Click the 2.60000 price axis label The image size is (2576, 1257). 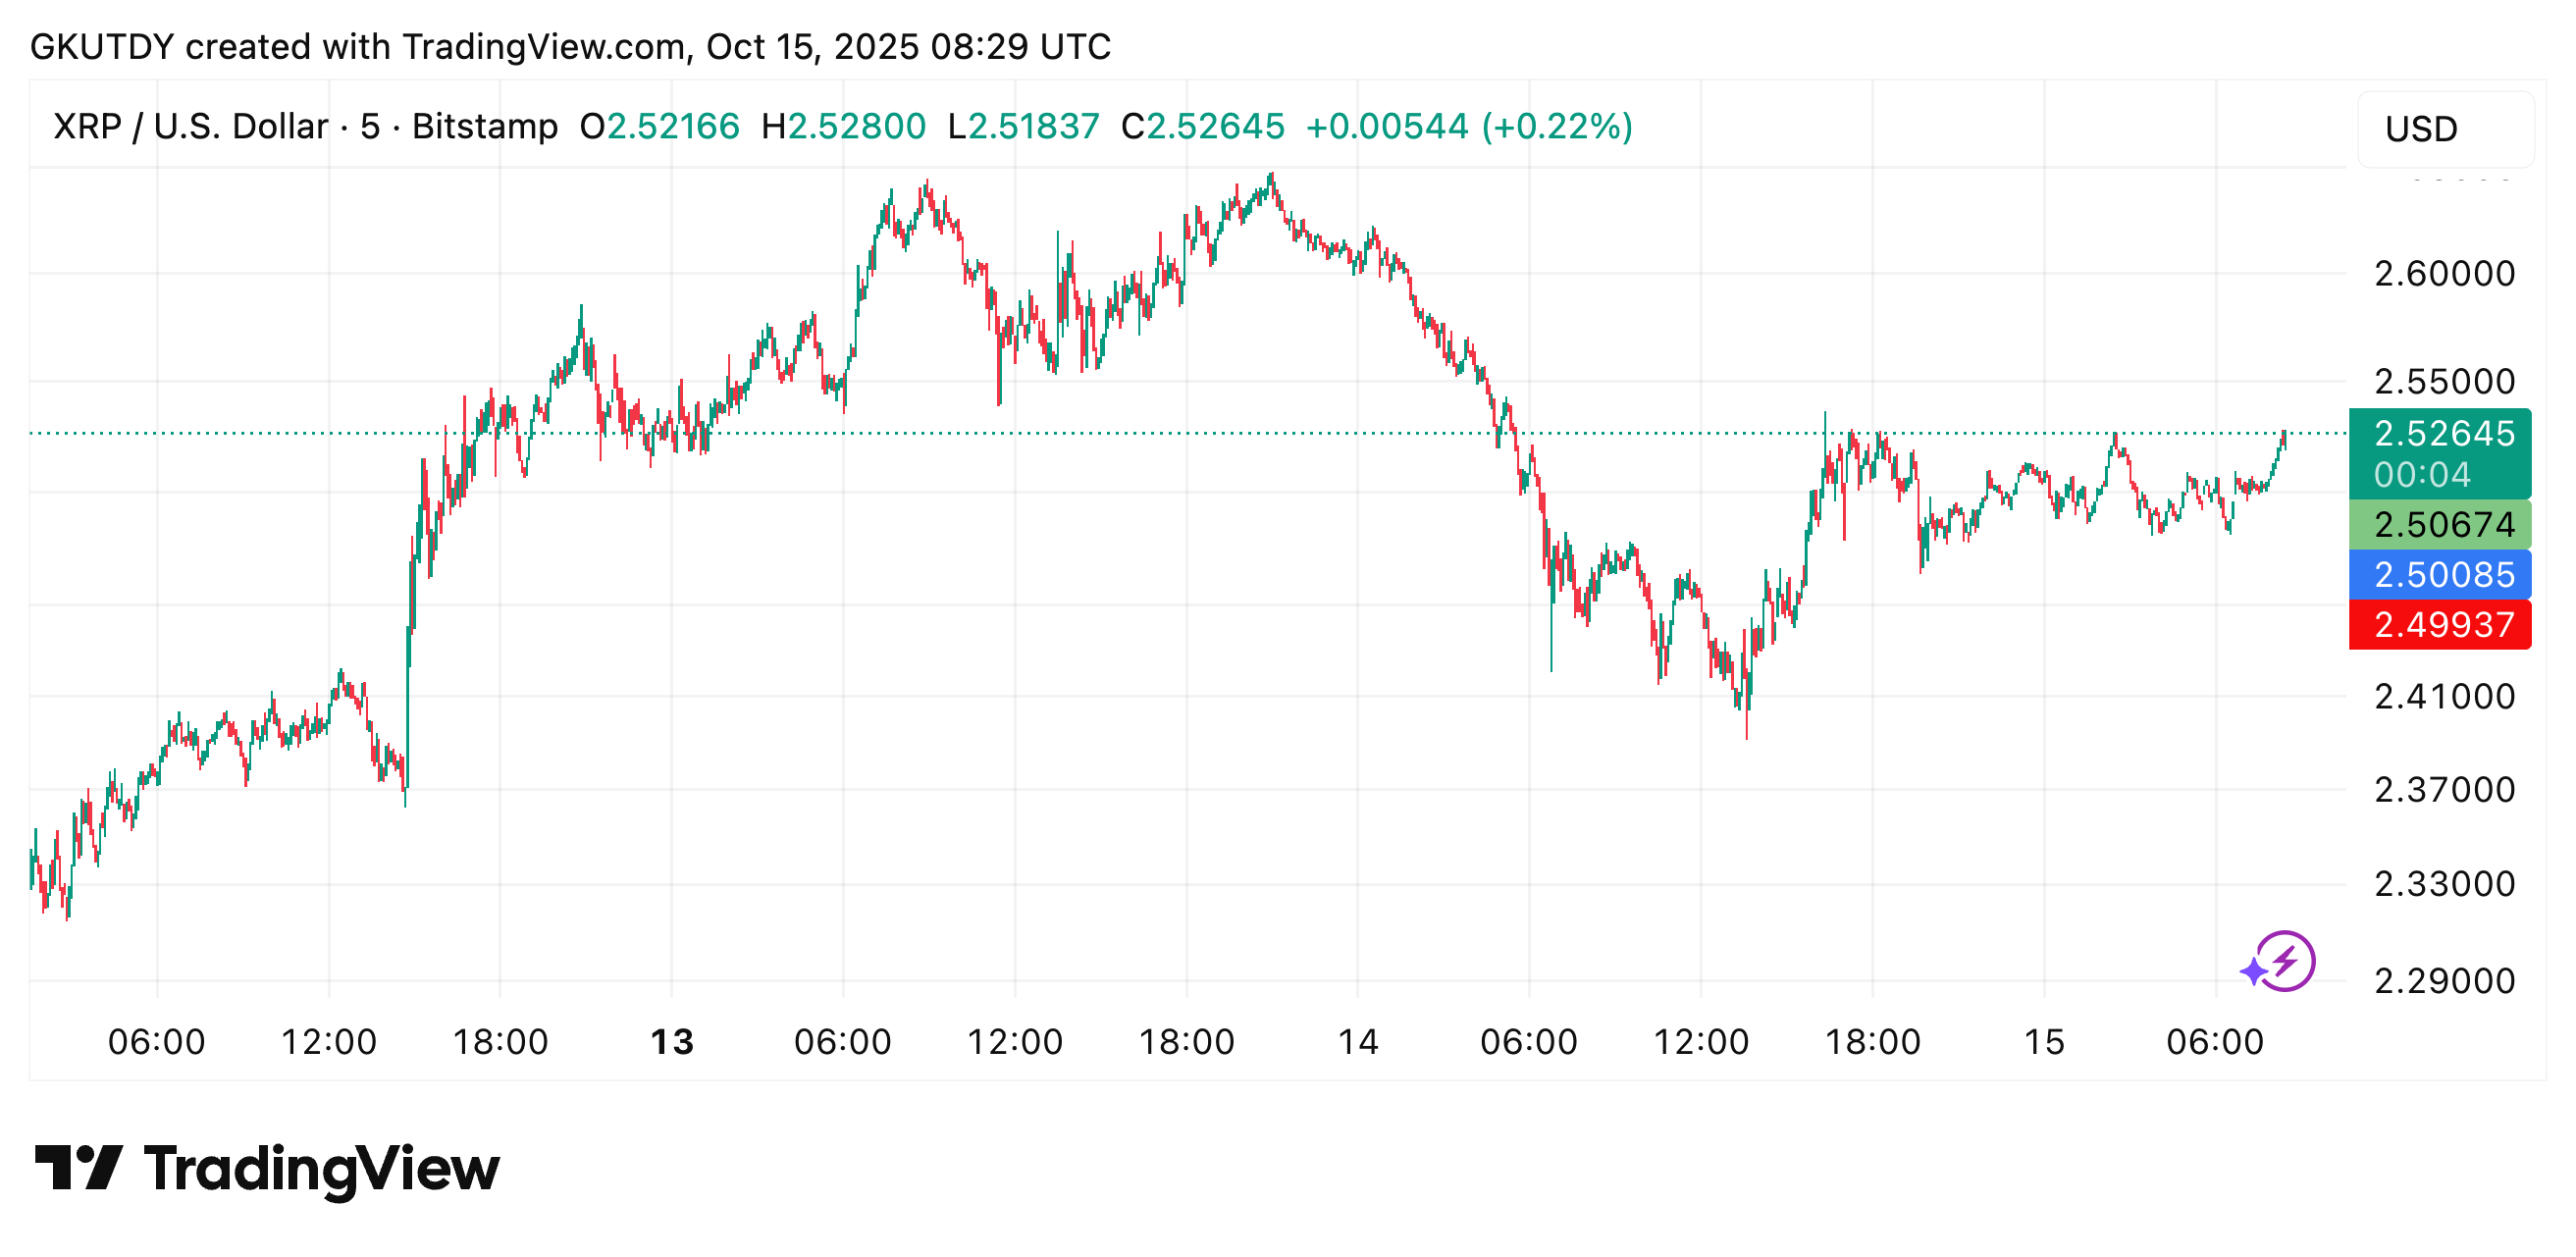(x=2444, y=274)
